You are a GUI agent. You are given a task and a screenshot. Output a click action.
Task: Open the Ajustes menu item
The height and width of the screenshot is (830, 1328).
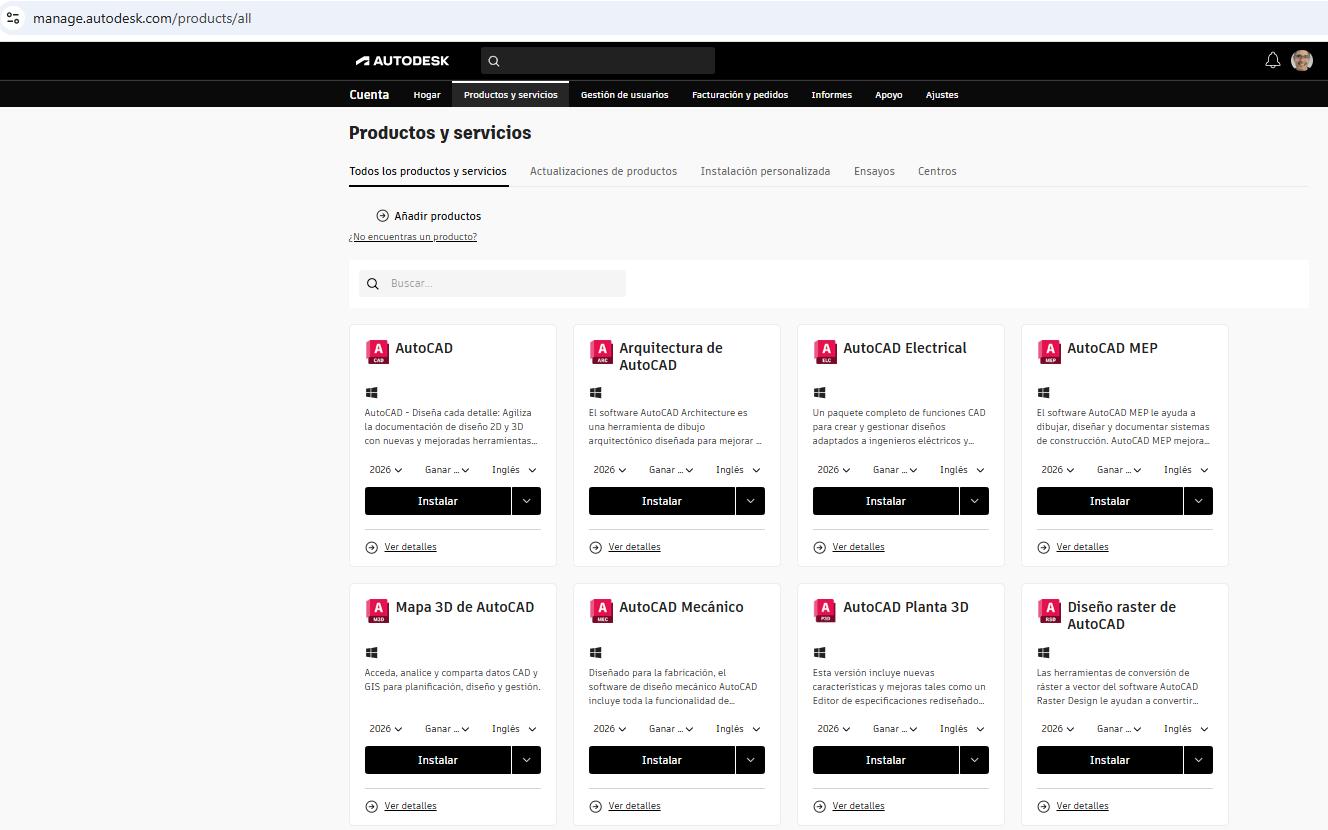click(942, 95)
